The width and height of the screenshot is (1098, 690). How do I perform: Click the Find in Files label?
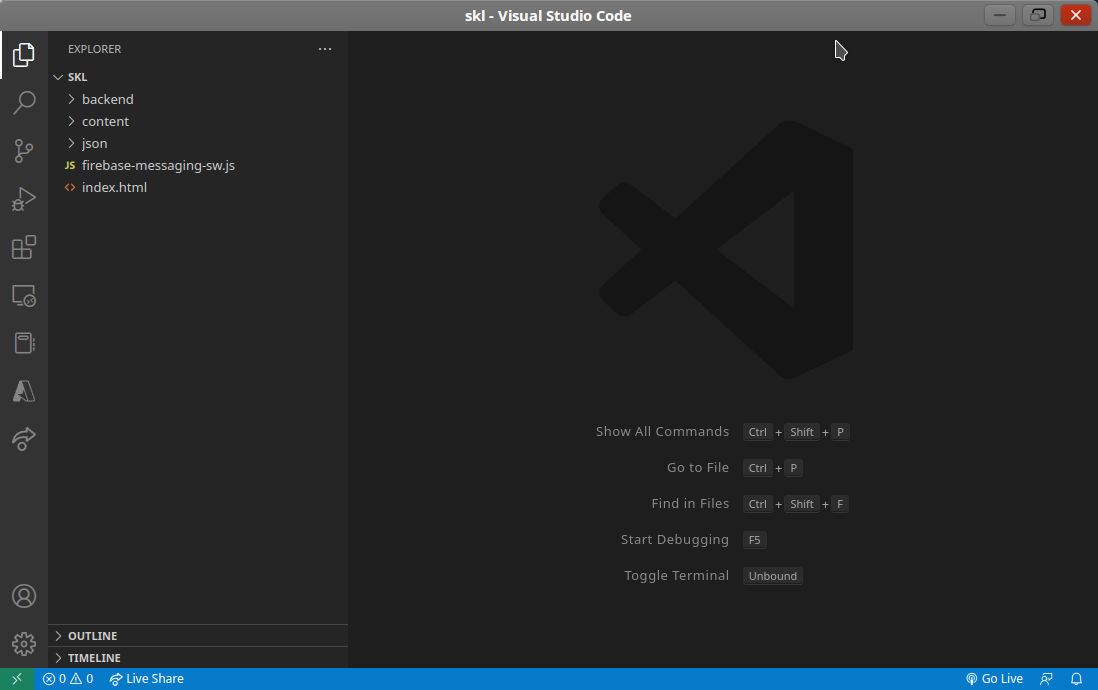tap(690, 504)
